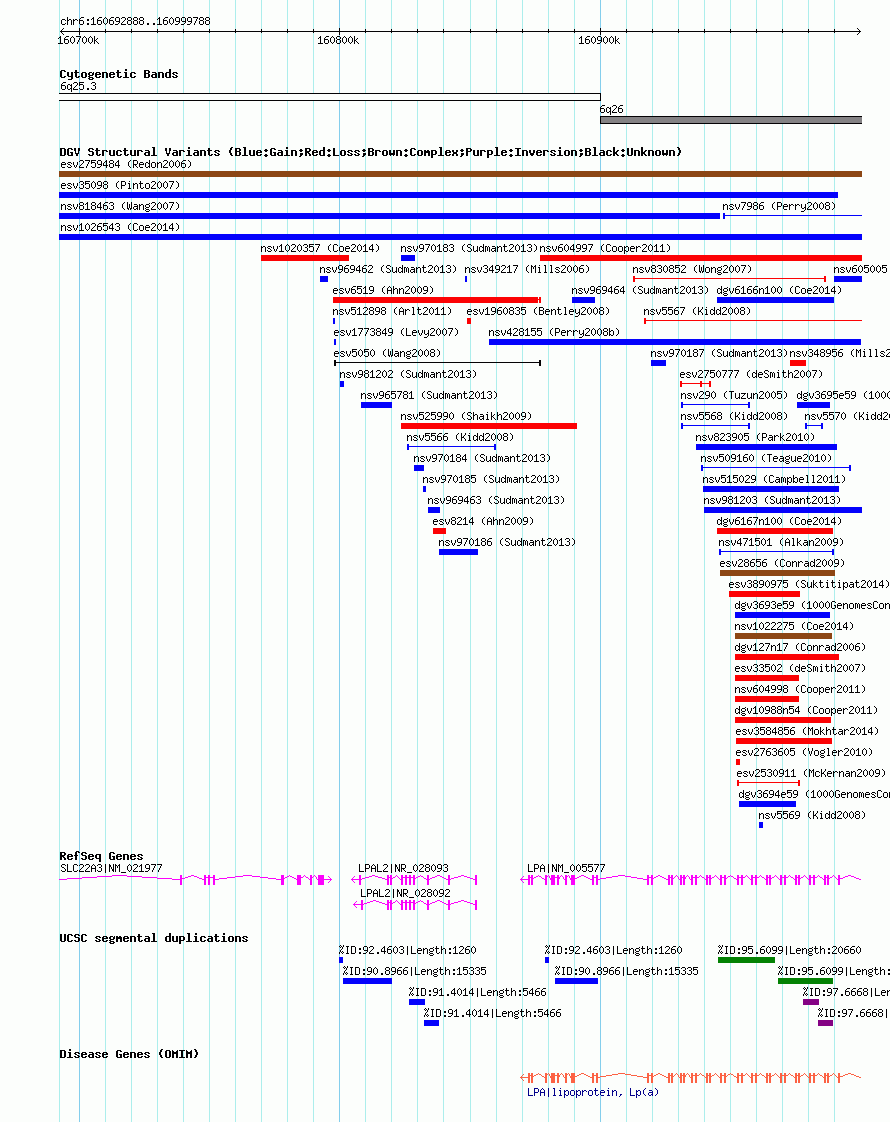The image size is (890, 1122).
Task: Open nsv5566 (Kidd2008) variant label
Action: (460, 437)
